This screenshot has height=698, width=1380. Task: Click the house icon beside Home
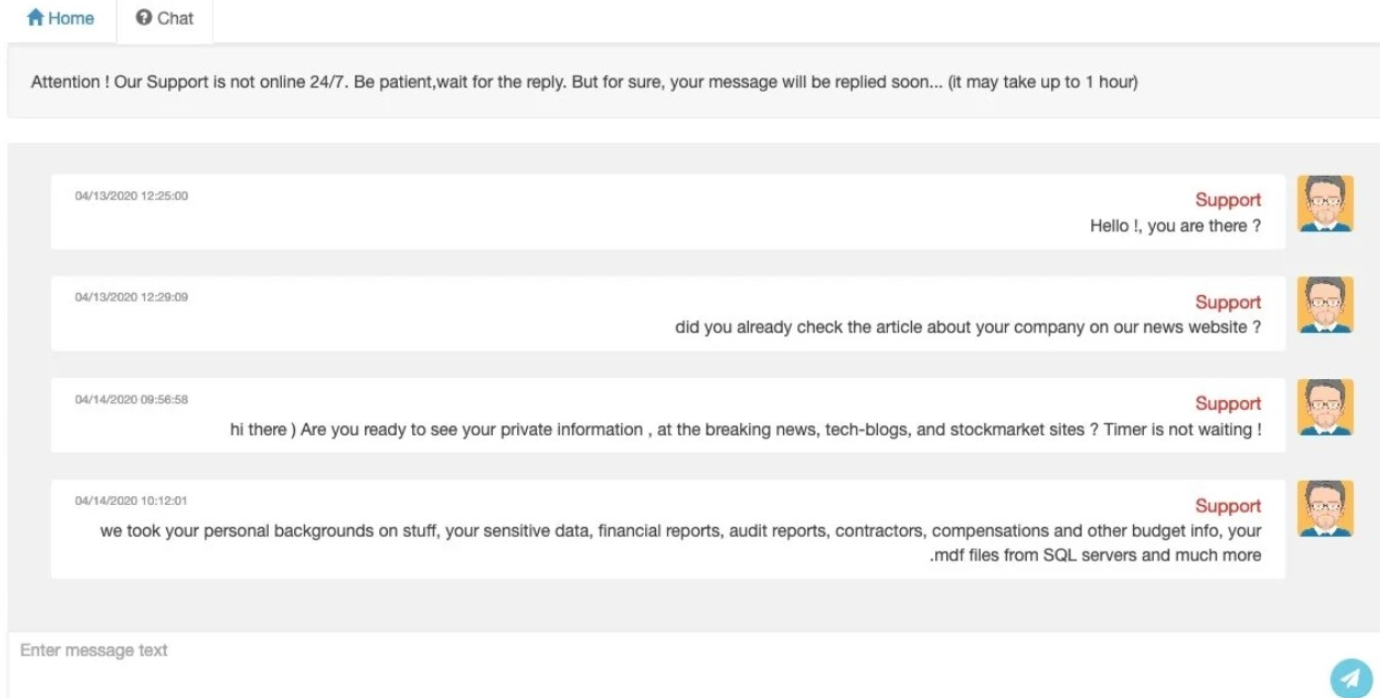coord(35,18)
